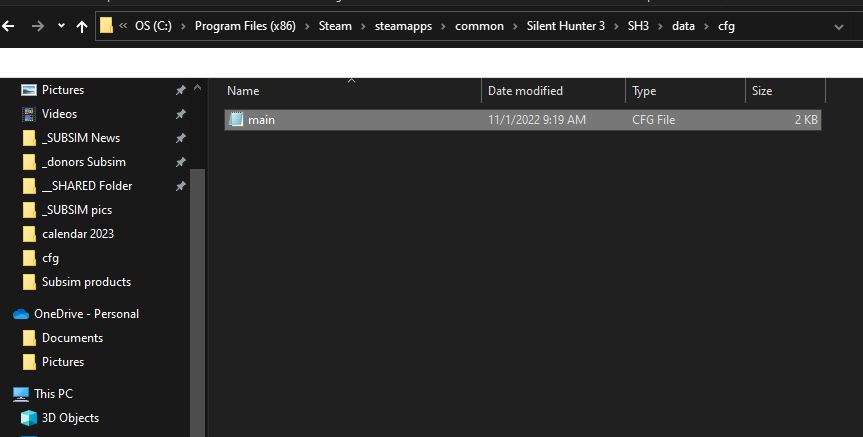Unpin _SUBSIM News using its pin icon
This screenshot has width=863, height=437.
[x=181, y=138]
